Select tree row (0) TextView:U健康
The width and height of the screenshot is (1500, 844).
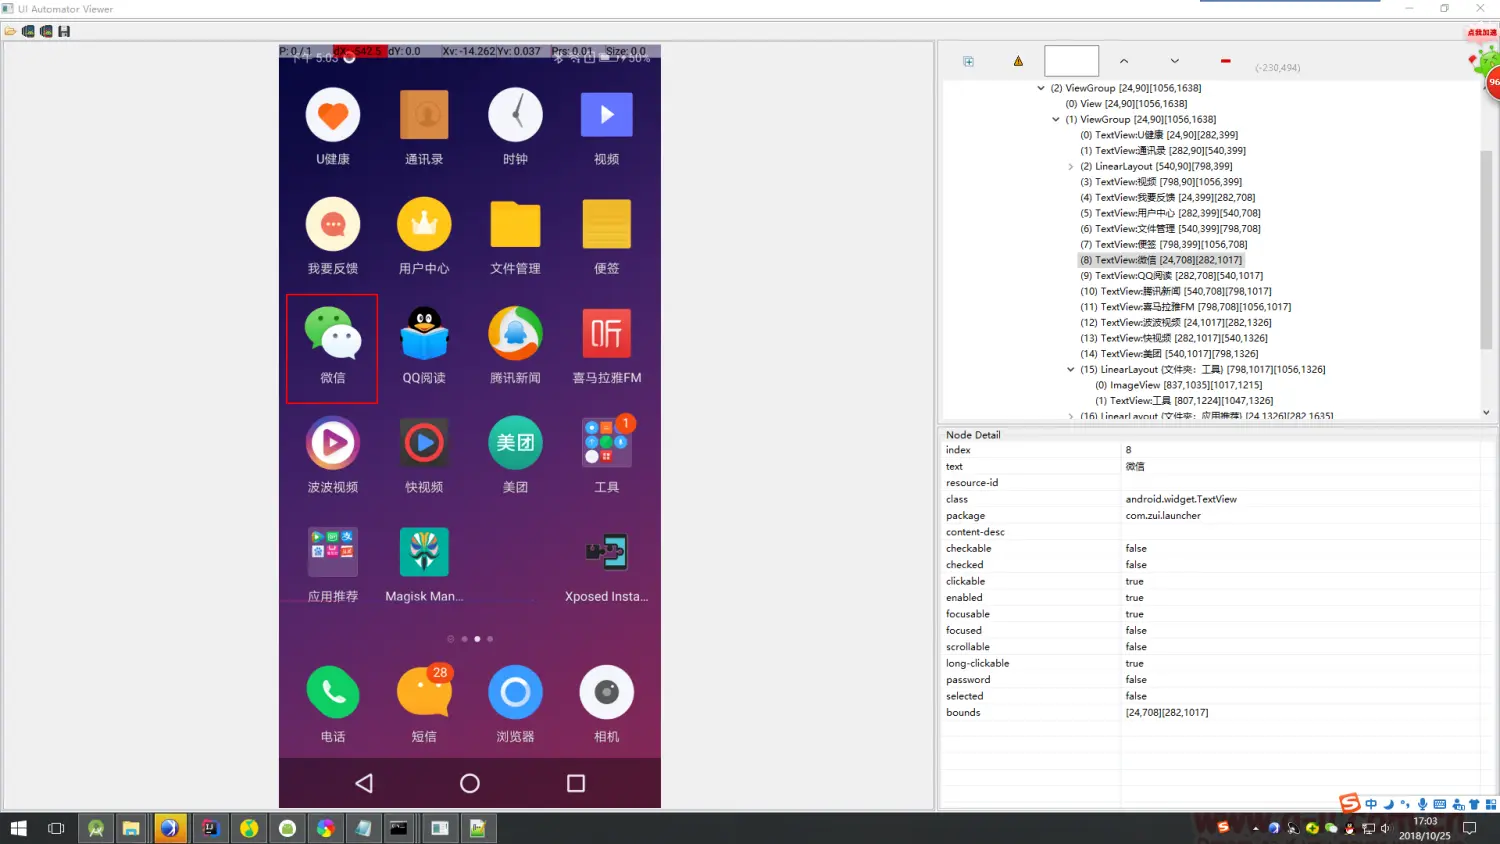click(x=1159, y=135)
